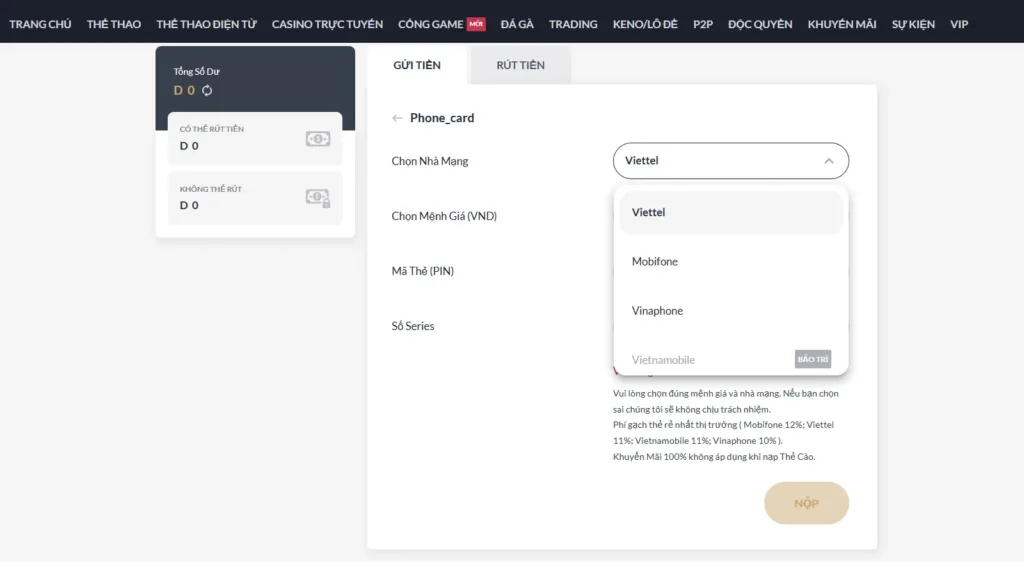This screenshot has width=1024, height=575.
Task: Click the BẢO TRÌ maintenance badge
Action: [x=813, y=359]
